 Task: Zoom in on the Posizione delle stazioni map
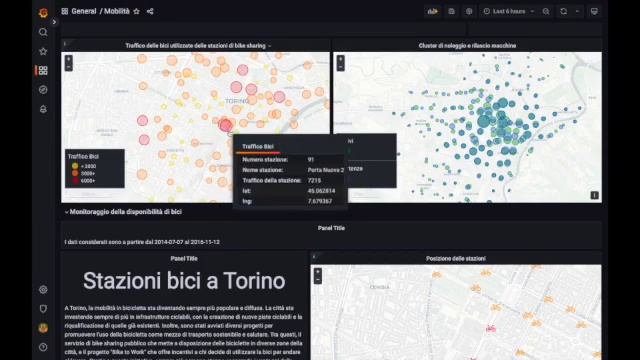(318, 272)
